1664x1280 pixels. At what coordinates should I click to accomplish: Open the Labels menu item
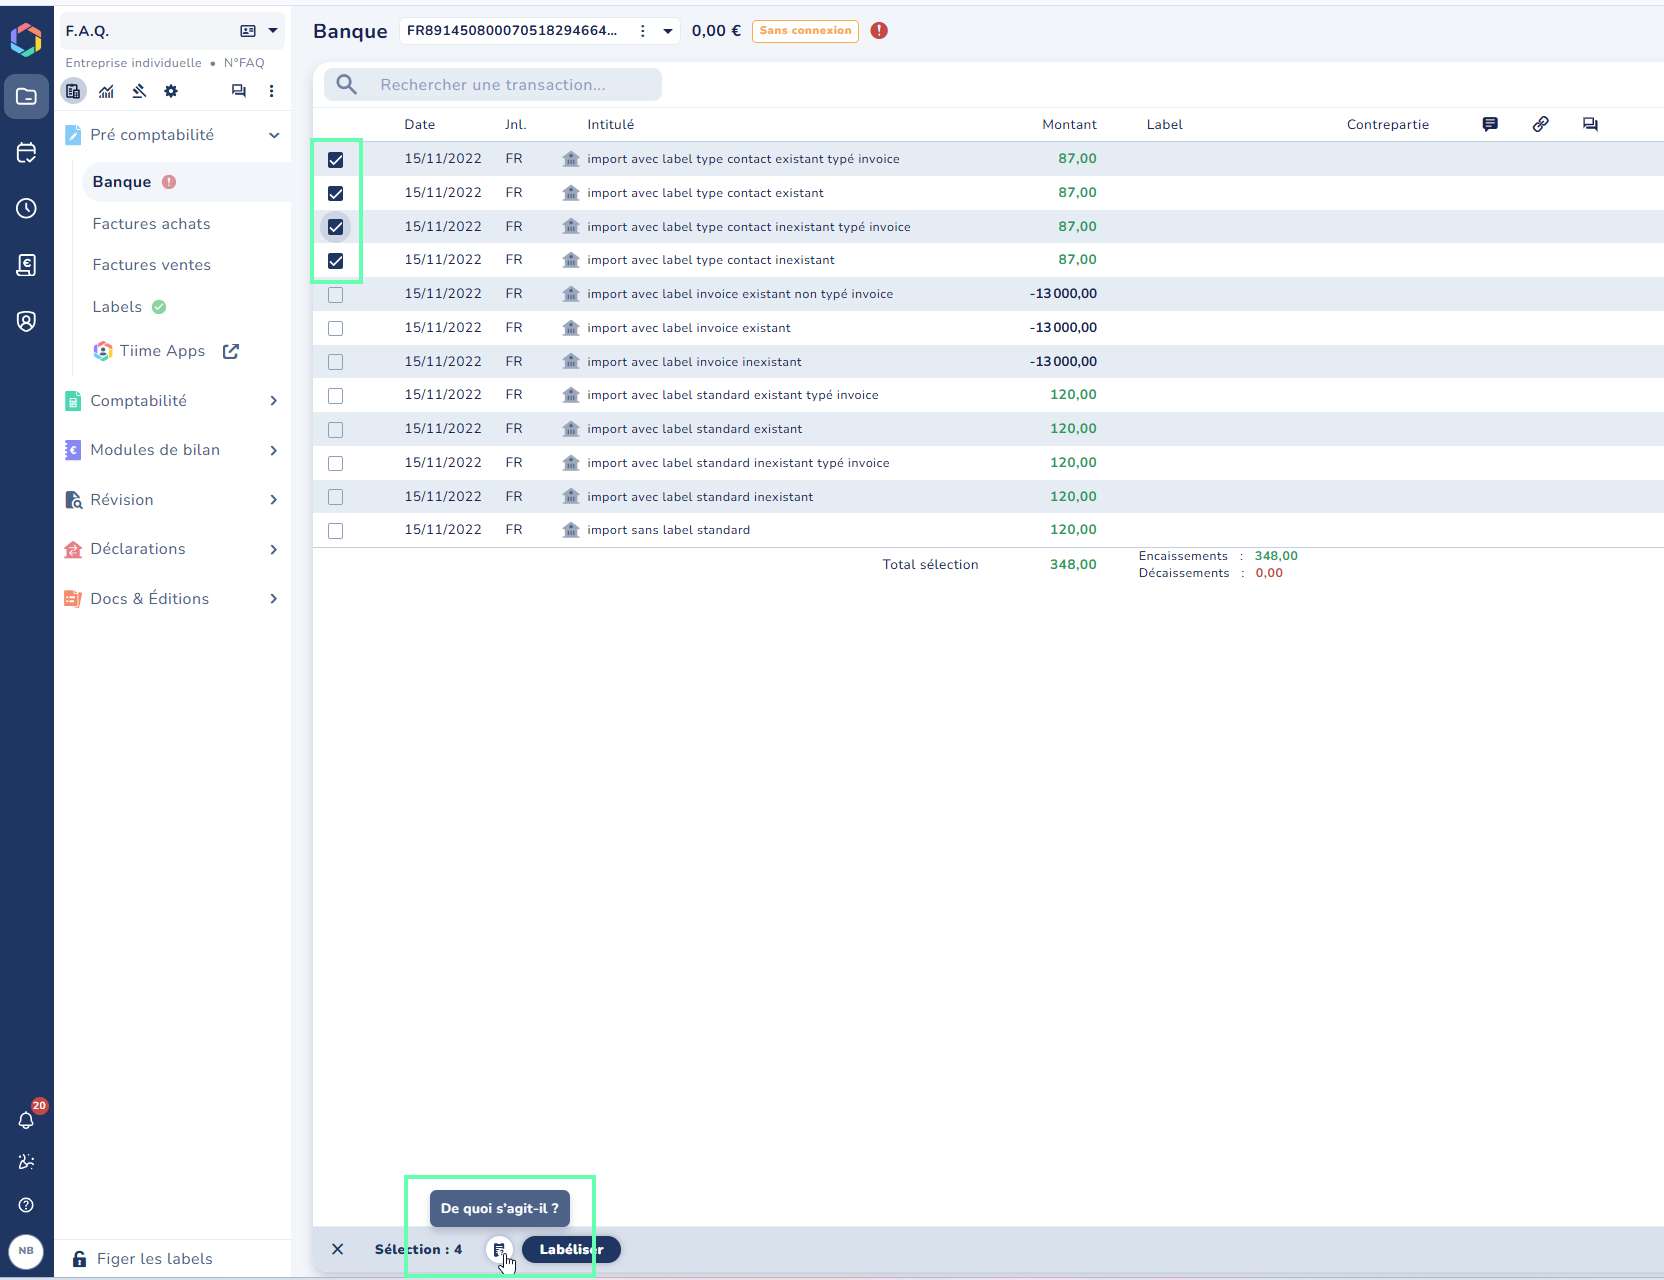click(x=117, y=307)
